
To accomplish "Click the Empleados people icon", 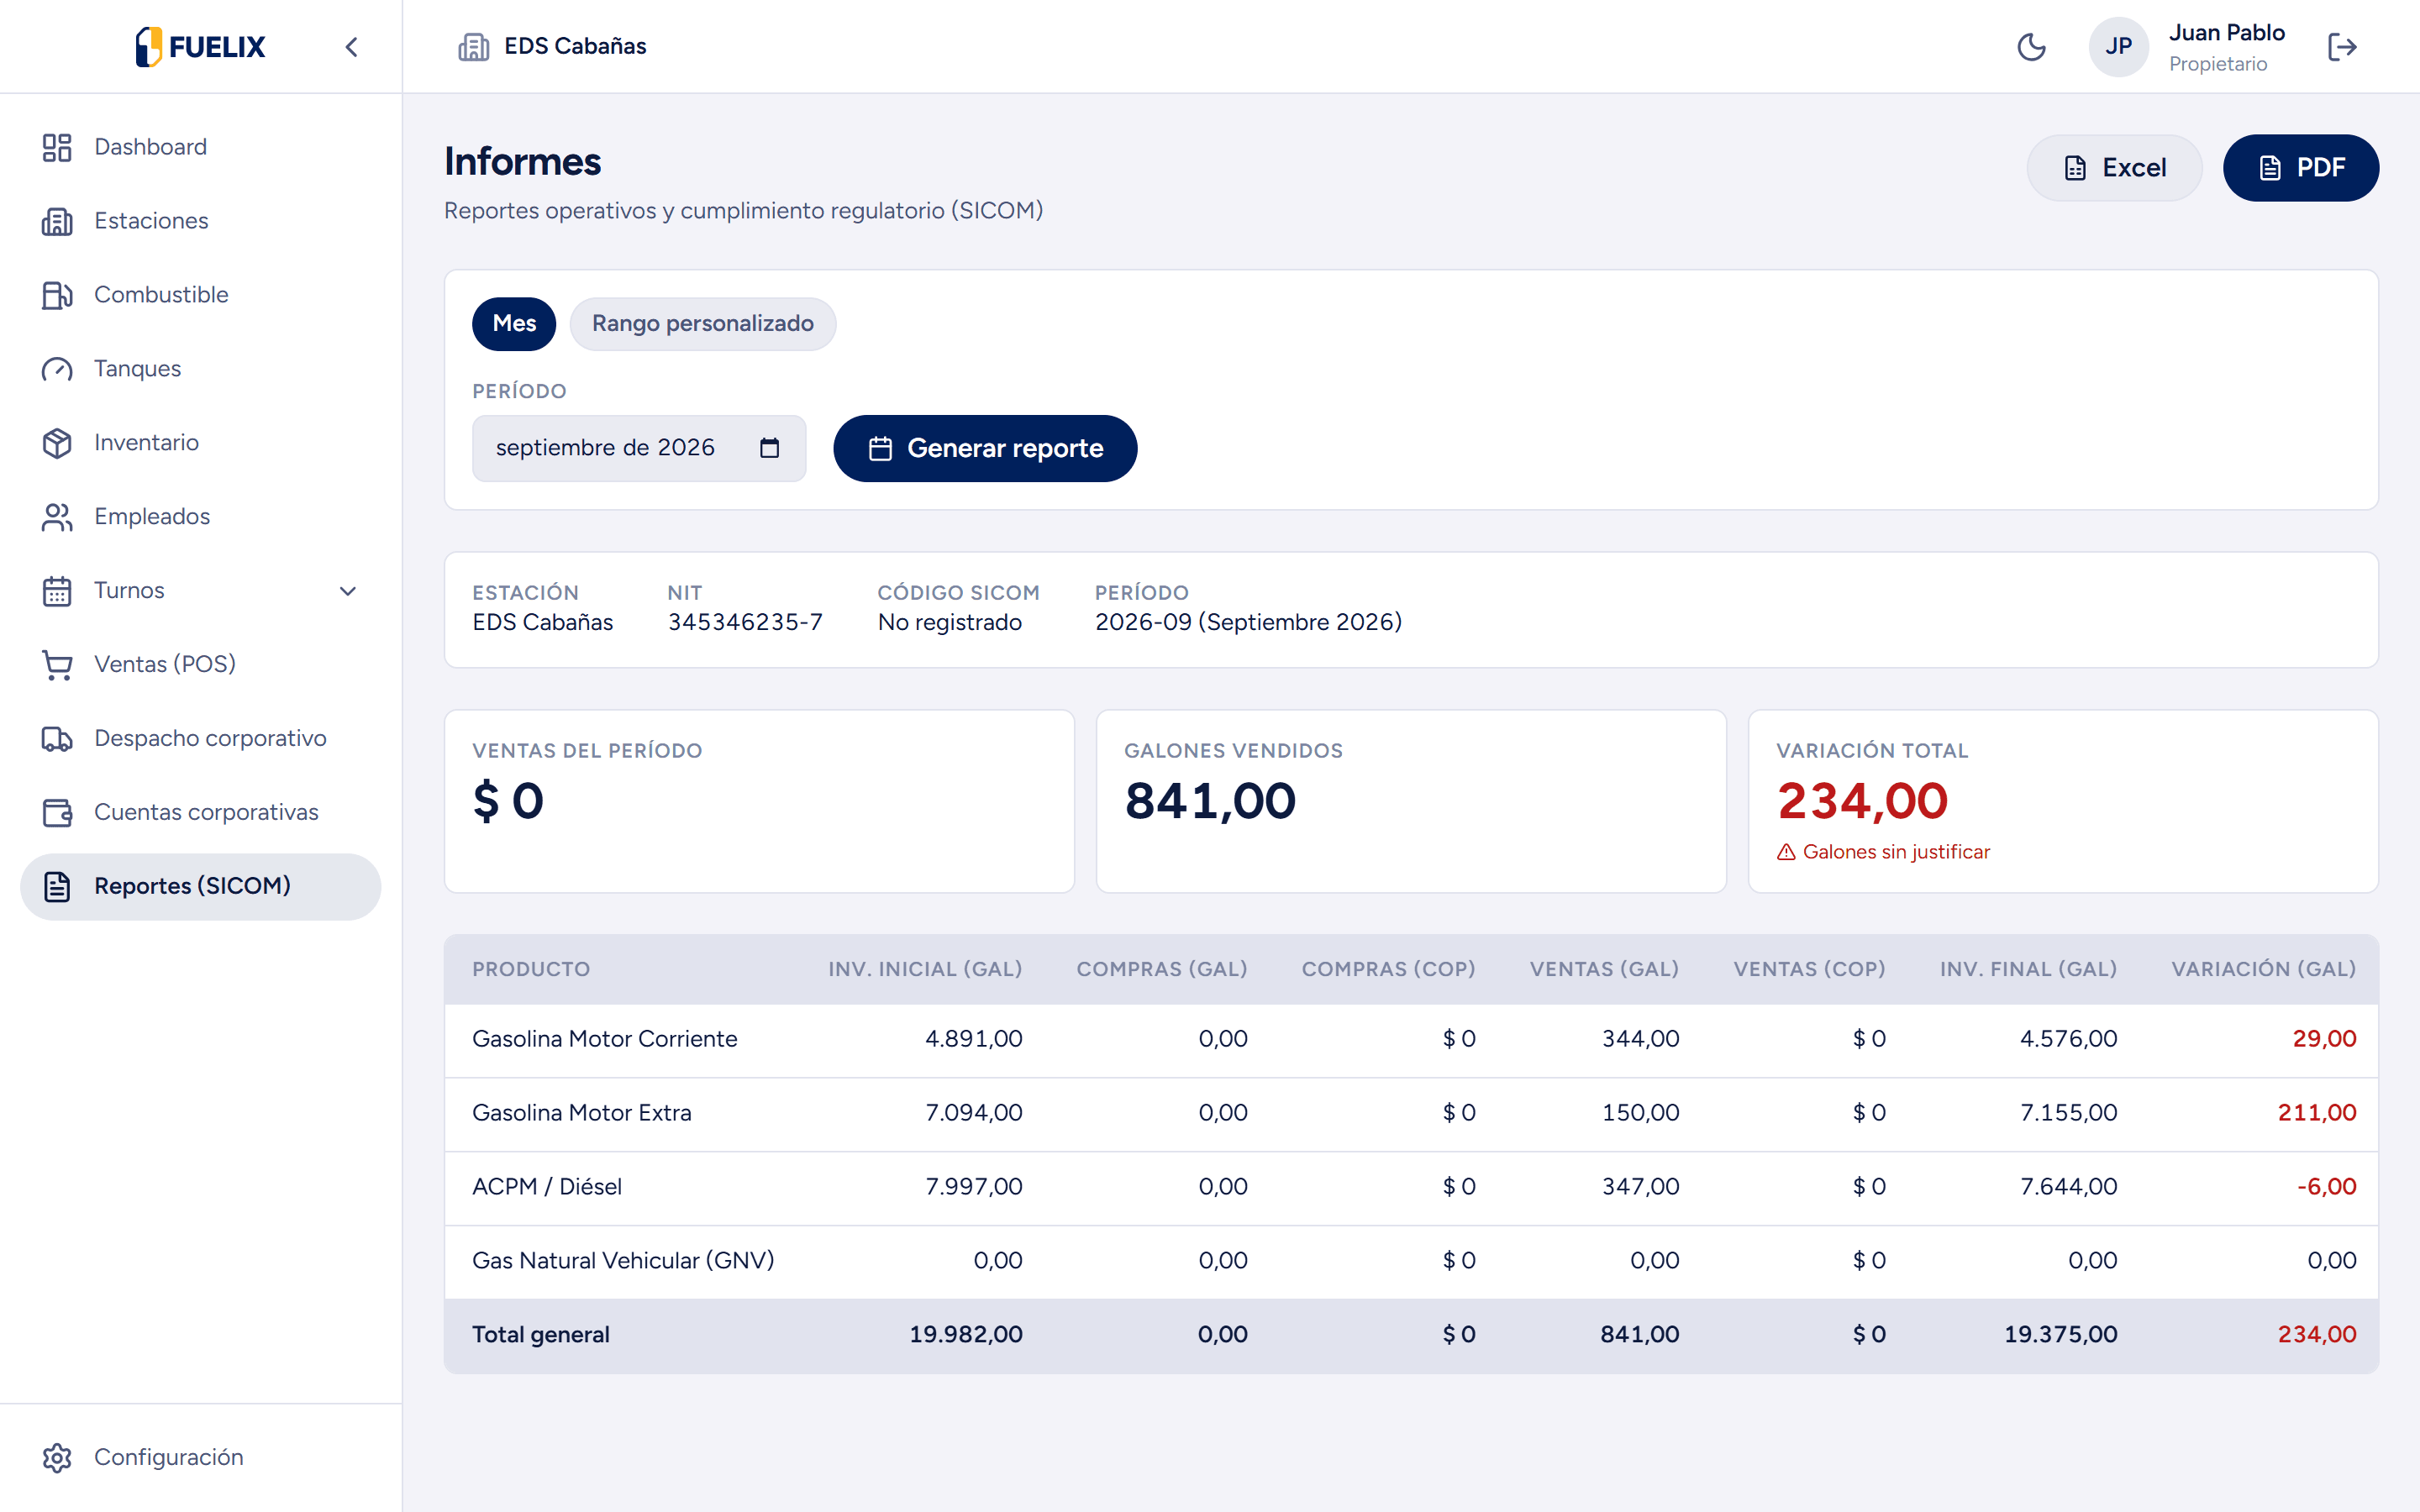I will [x=57, y=517].
